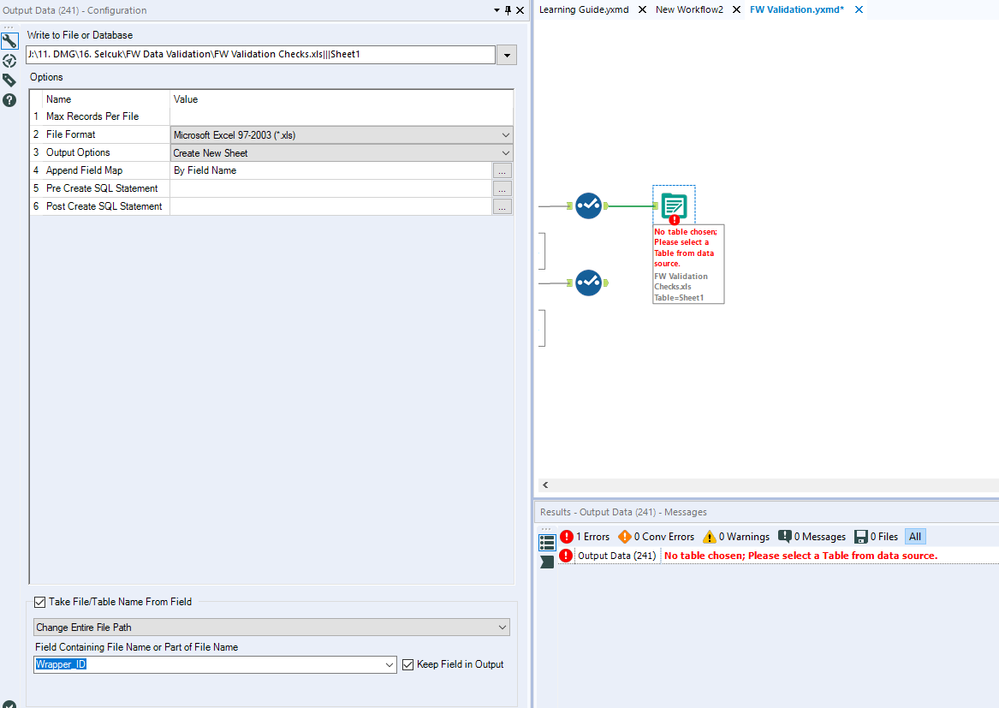Close Learning Guide.yxmd tab
999x708 pixels.
pos(642,10)
